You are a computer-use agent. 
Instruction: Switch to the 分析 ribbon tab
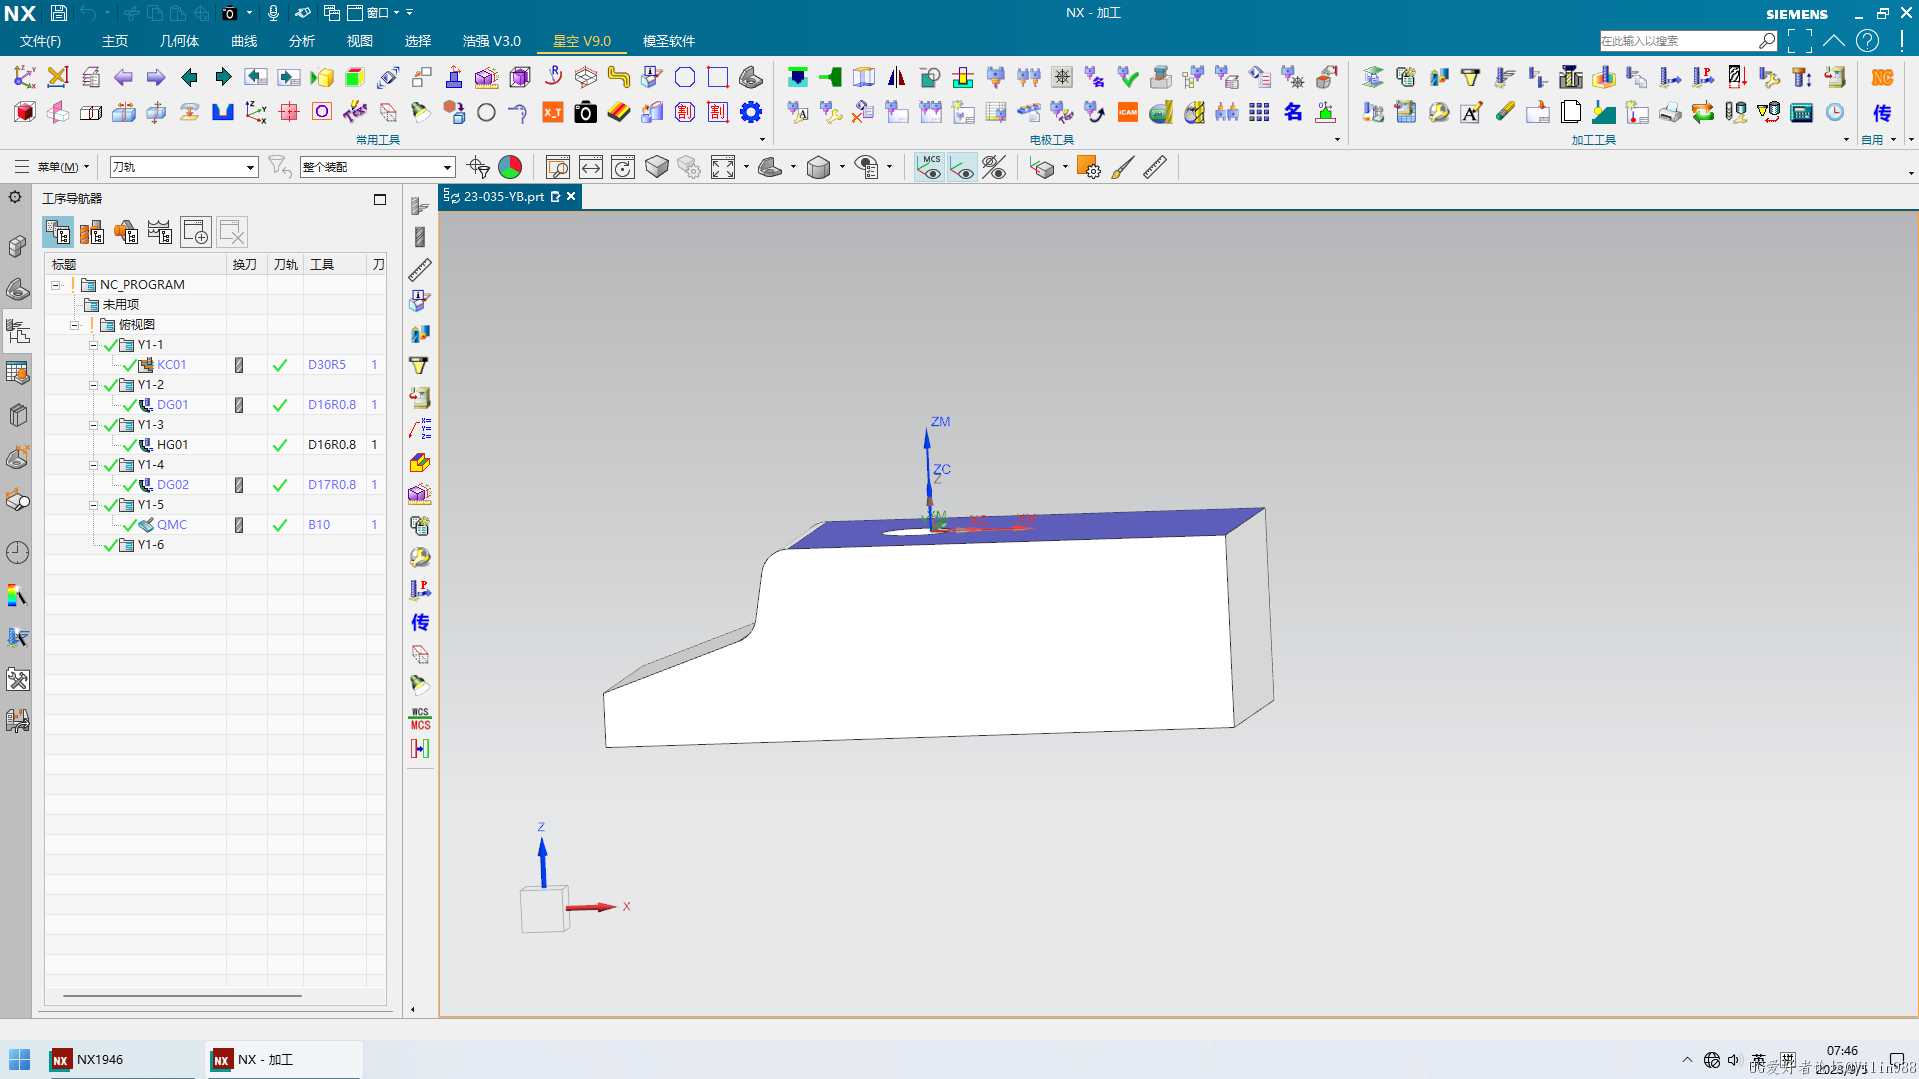pos(302,41)
